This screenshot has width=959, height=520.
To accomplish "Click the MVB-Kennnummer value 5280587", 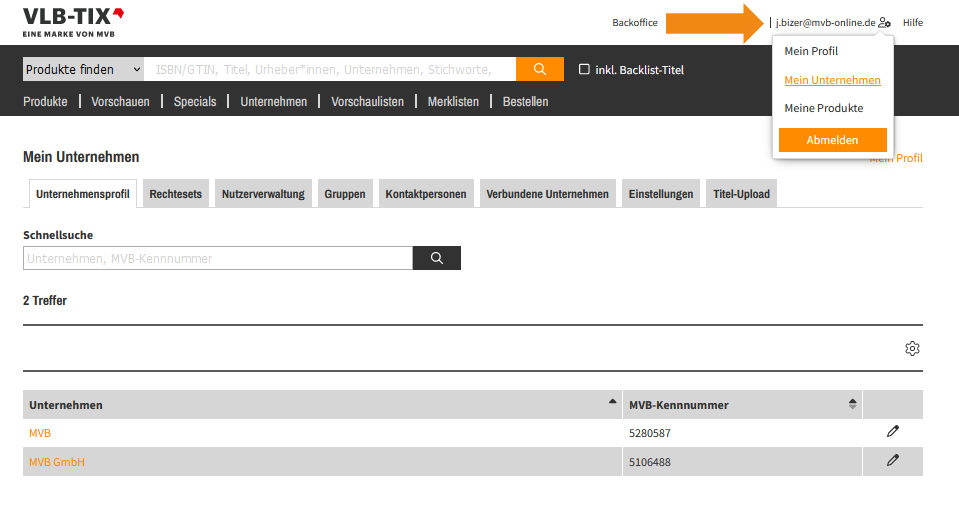I will [x=650, y=433].
